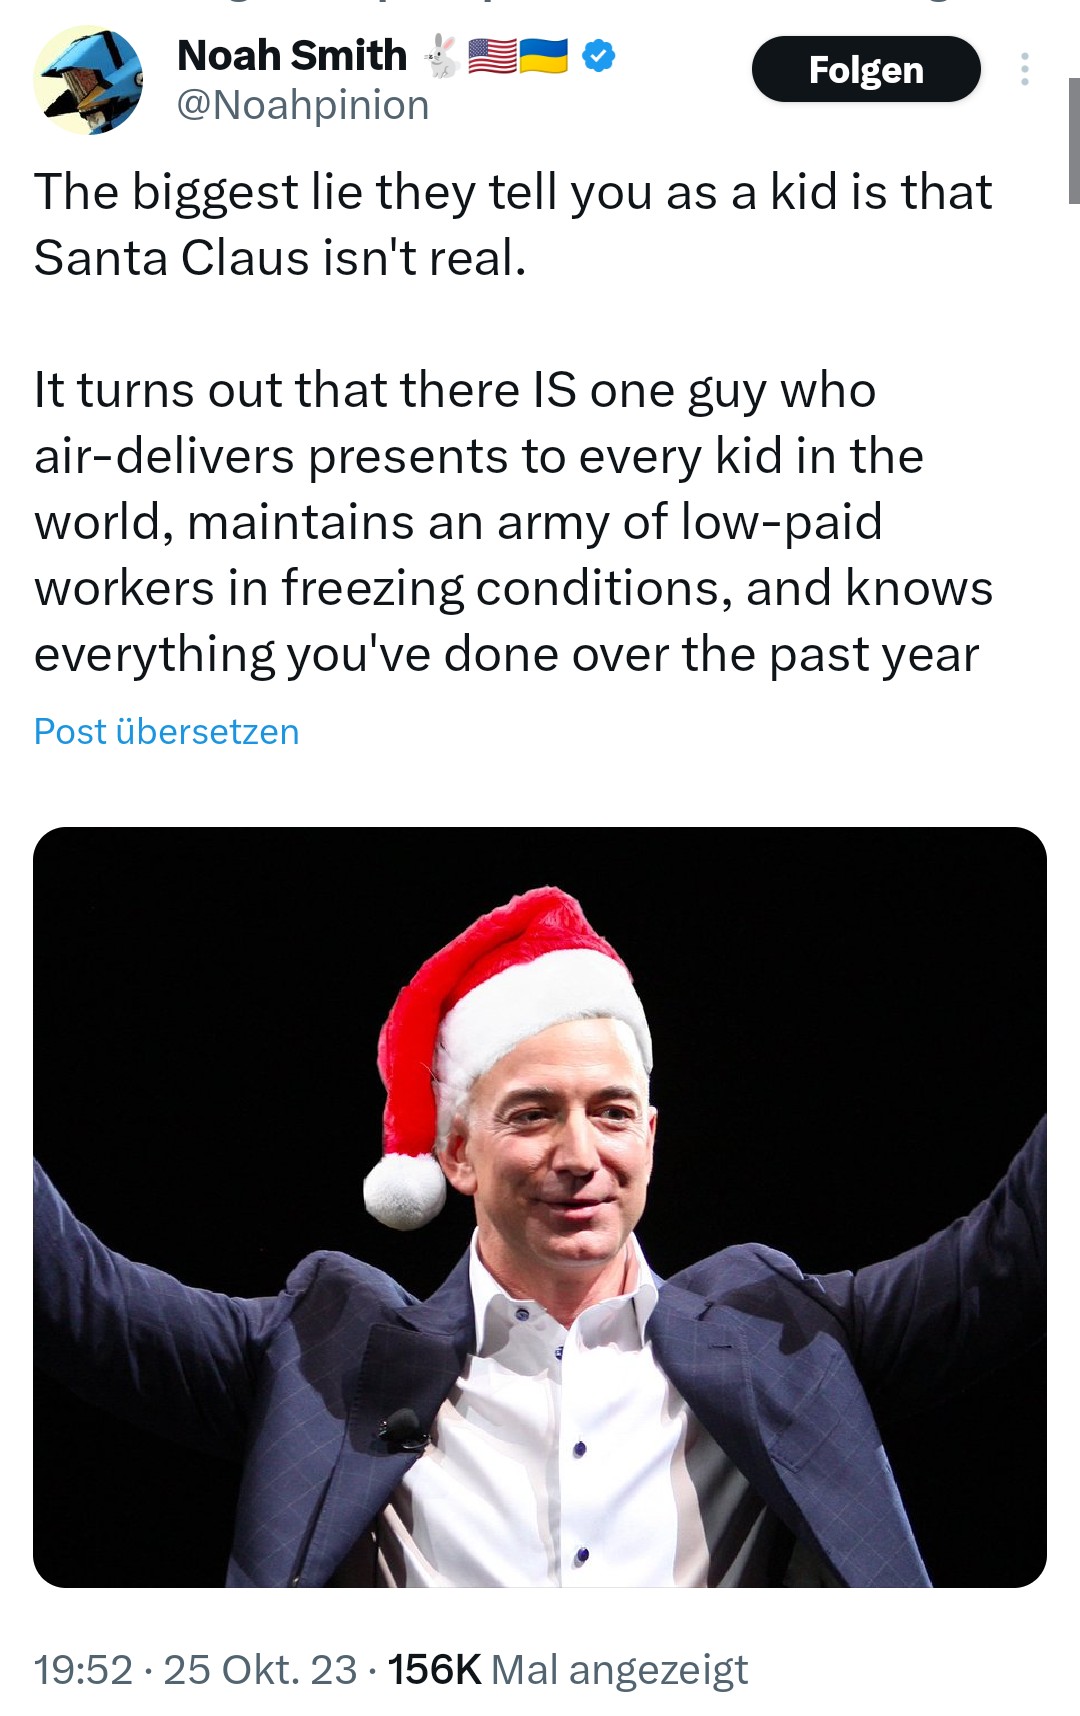Open the attached photo of man in Santa hat
This screenshot has width=1080, height=1716.
540,1207
